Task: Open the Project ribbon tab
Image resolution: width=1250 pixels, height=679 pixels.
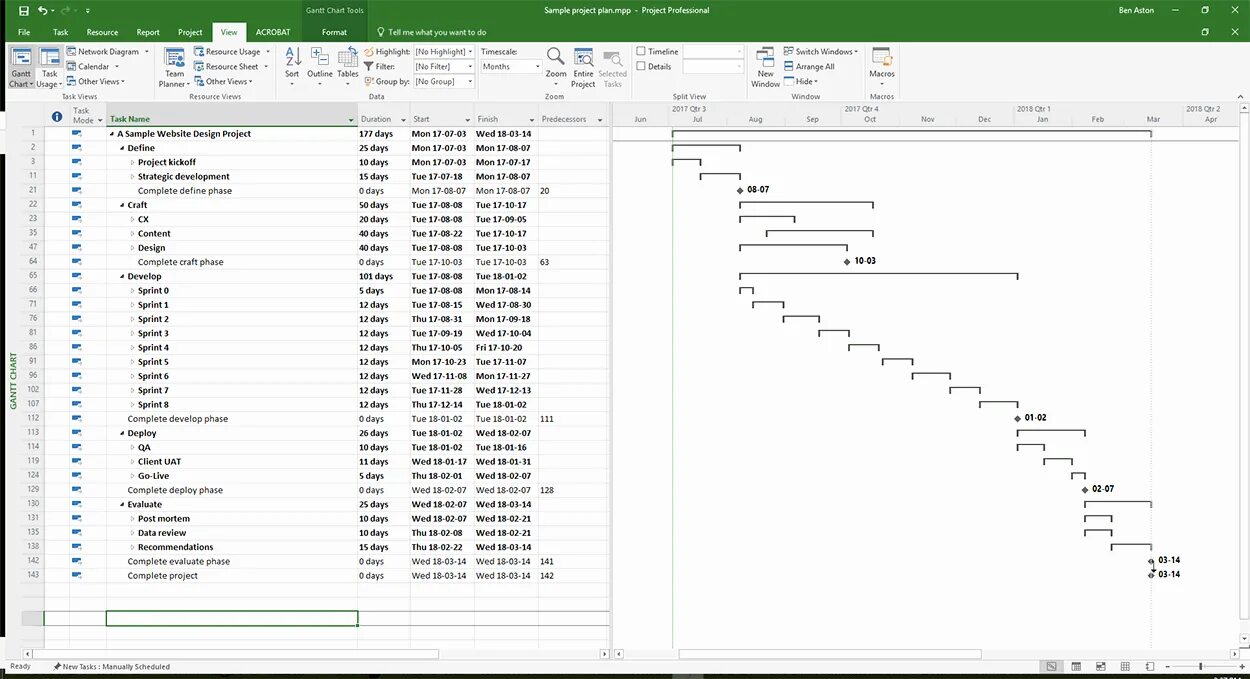Action: [x=190, y=32]
